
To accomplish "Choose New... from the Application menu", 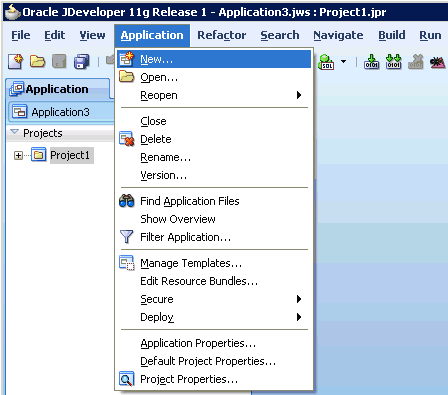I will click(x=214, y=59).
